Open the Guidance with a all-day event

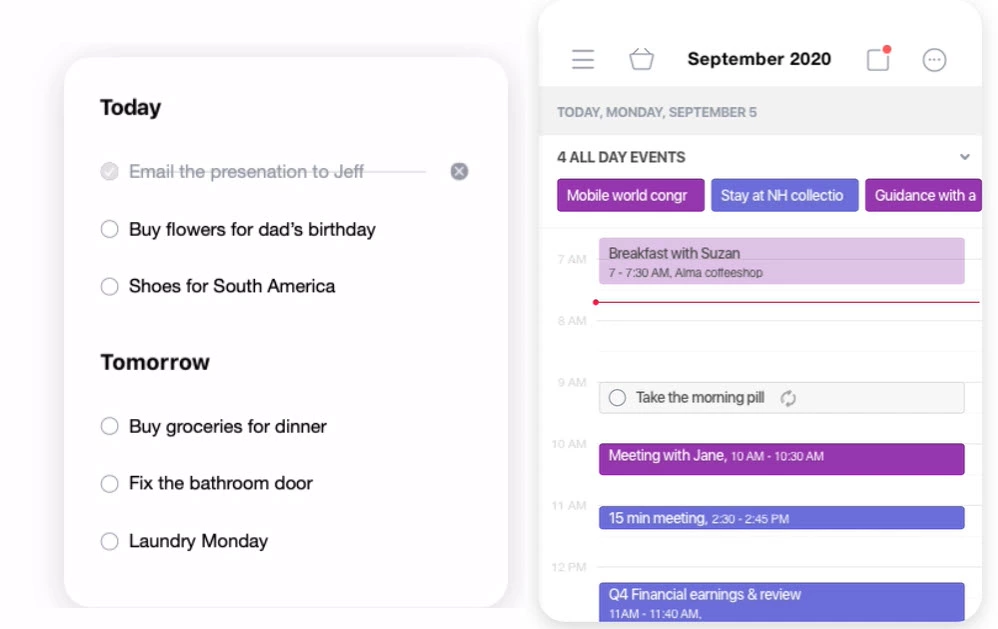[923, 195]
